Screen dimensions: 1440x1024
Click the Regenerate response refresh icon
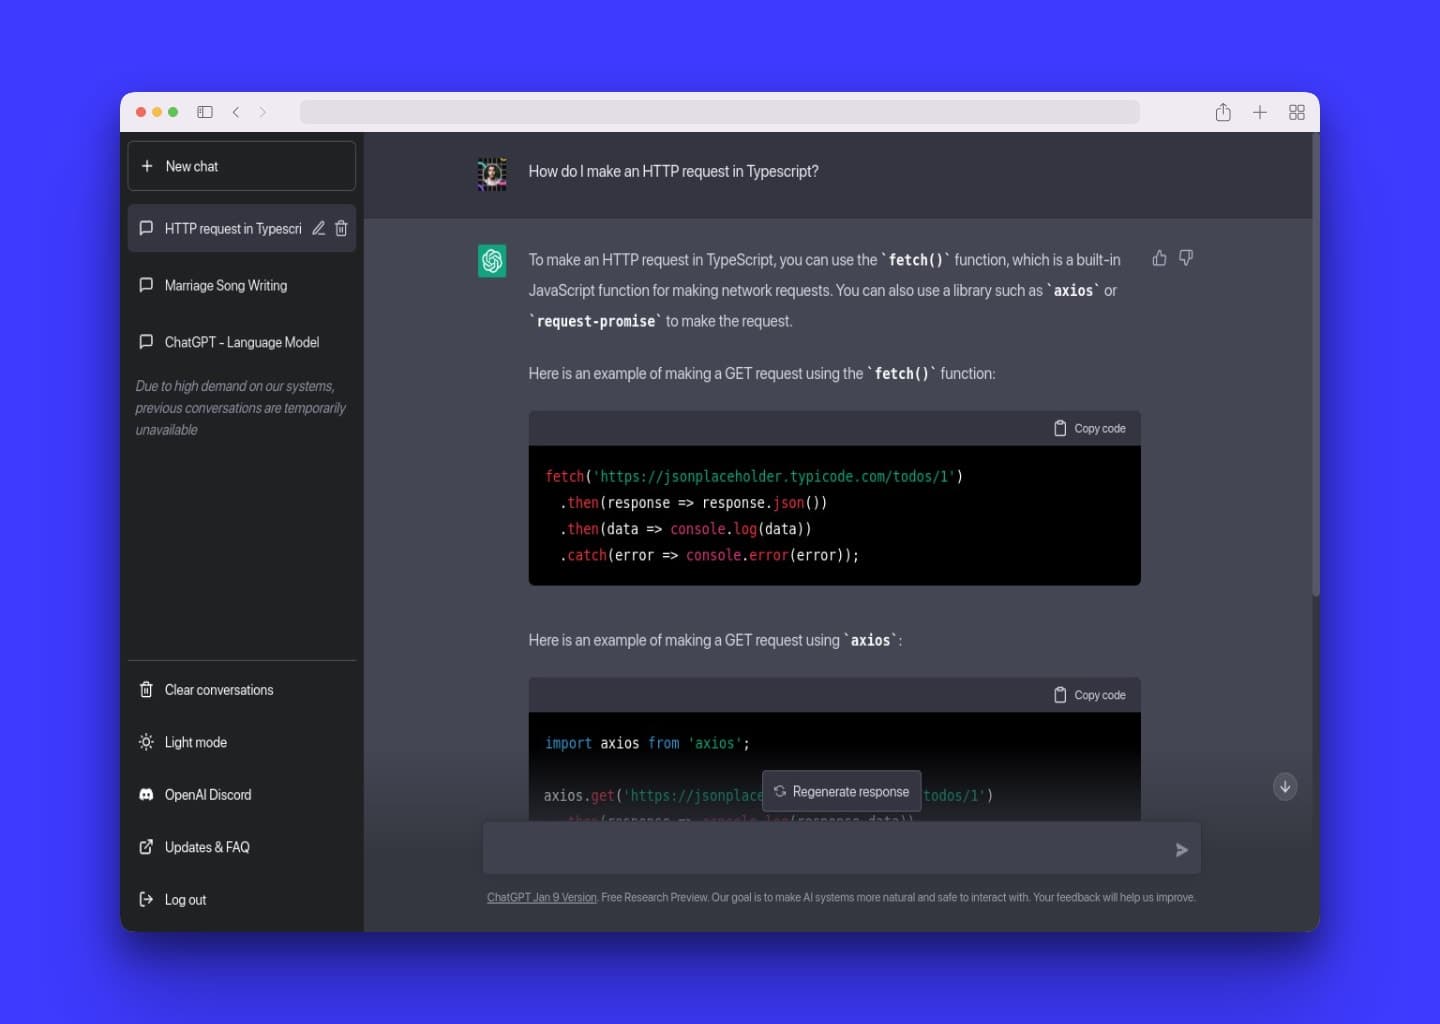tap(780, 791)
